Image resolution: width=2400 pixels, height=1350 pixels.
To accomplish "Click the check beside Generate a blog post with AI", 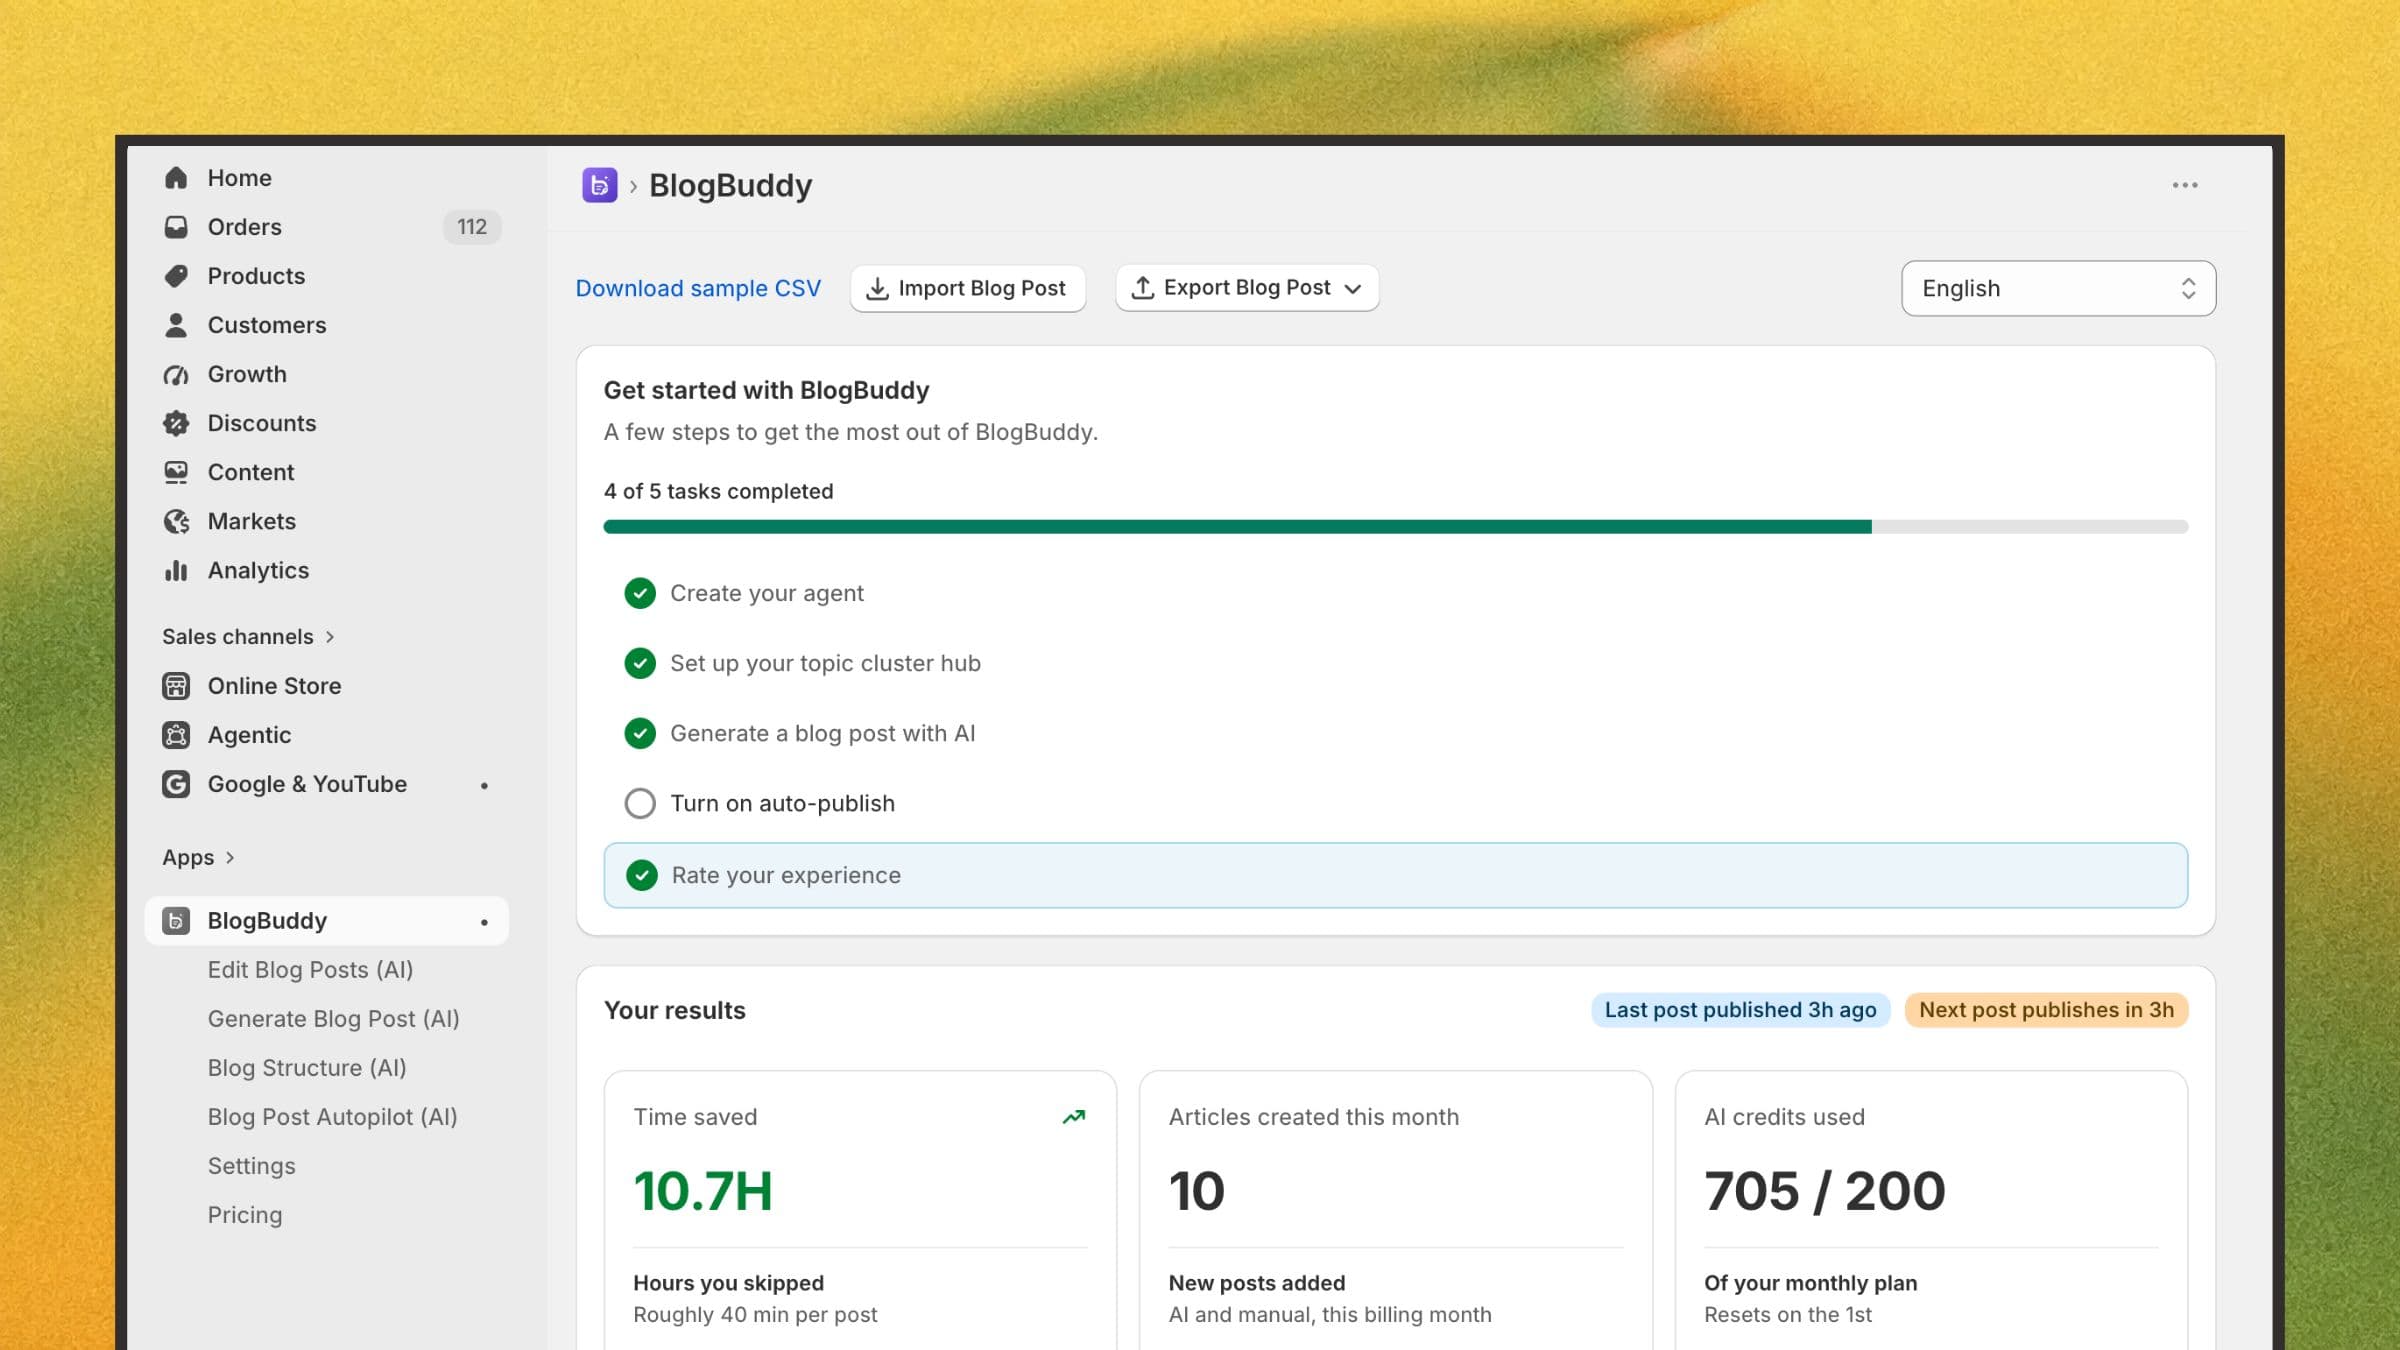I will coord(640,733).
